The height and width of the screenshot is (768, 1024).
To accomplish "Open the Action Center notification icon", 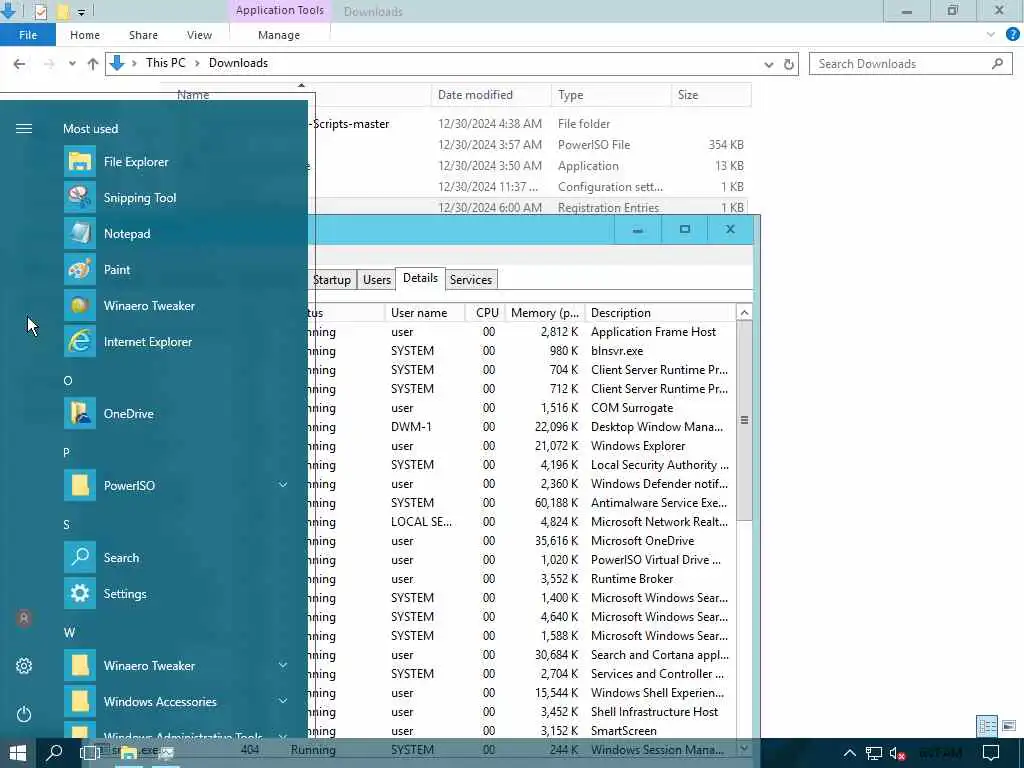I will click(x=991, y=754).
